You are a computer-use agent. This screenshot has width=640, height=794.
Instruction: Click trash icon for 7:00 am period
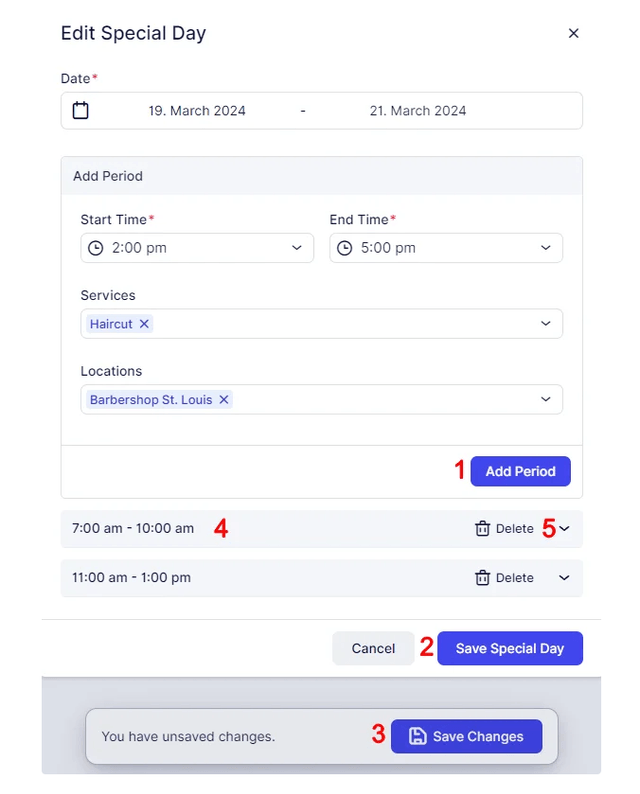(483, 529)
